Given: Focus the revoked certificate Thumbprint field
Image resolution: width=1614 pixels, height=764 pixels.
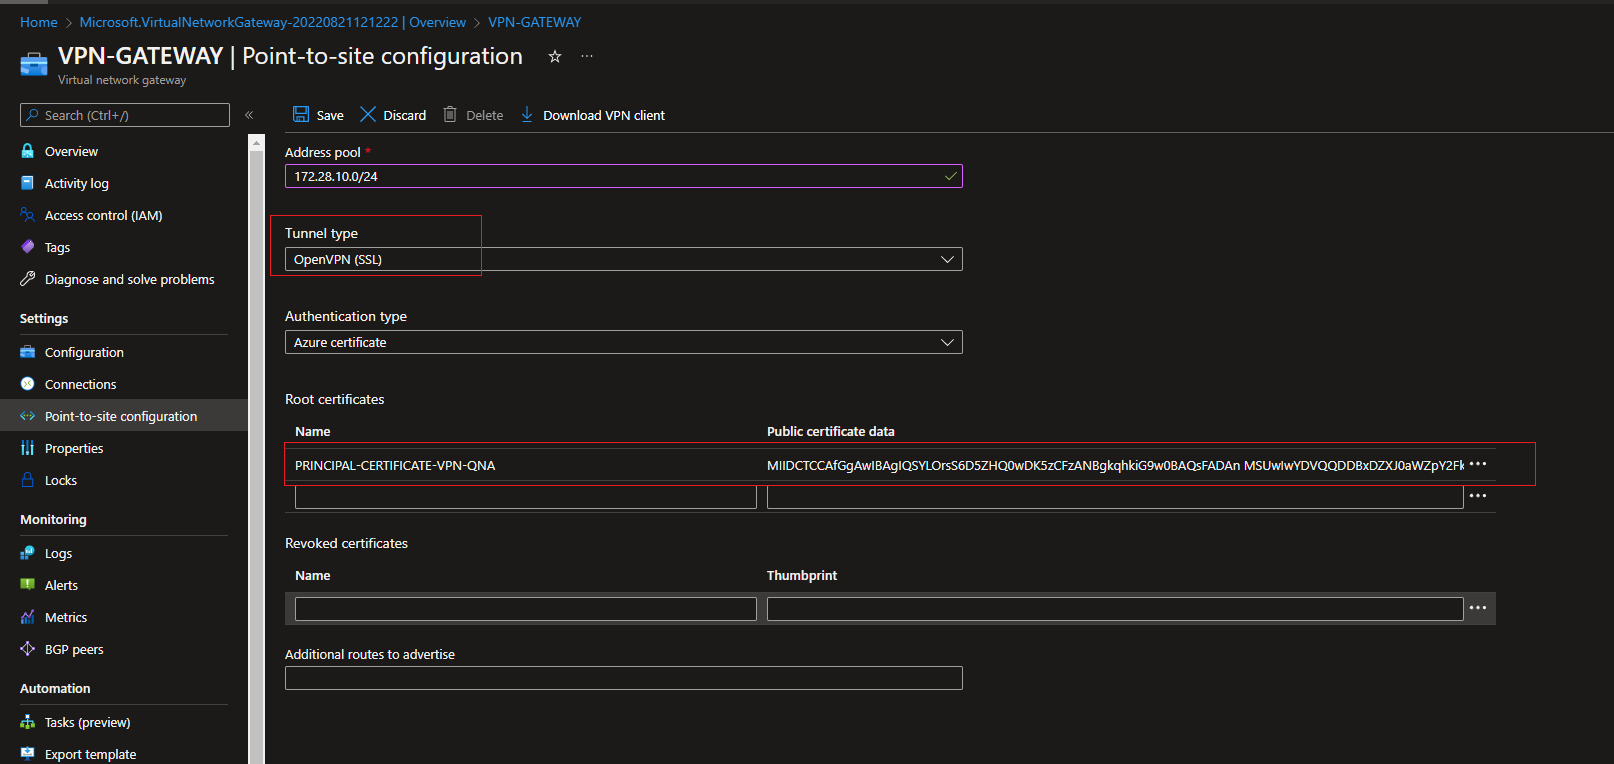Looking at the screenshot, I should (1115, 609).
